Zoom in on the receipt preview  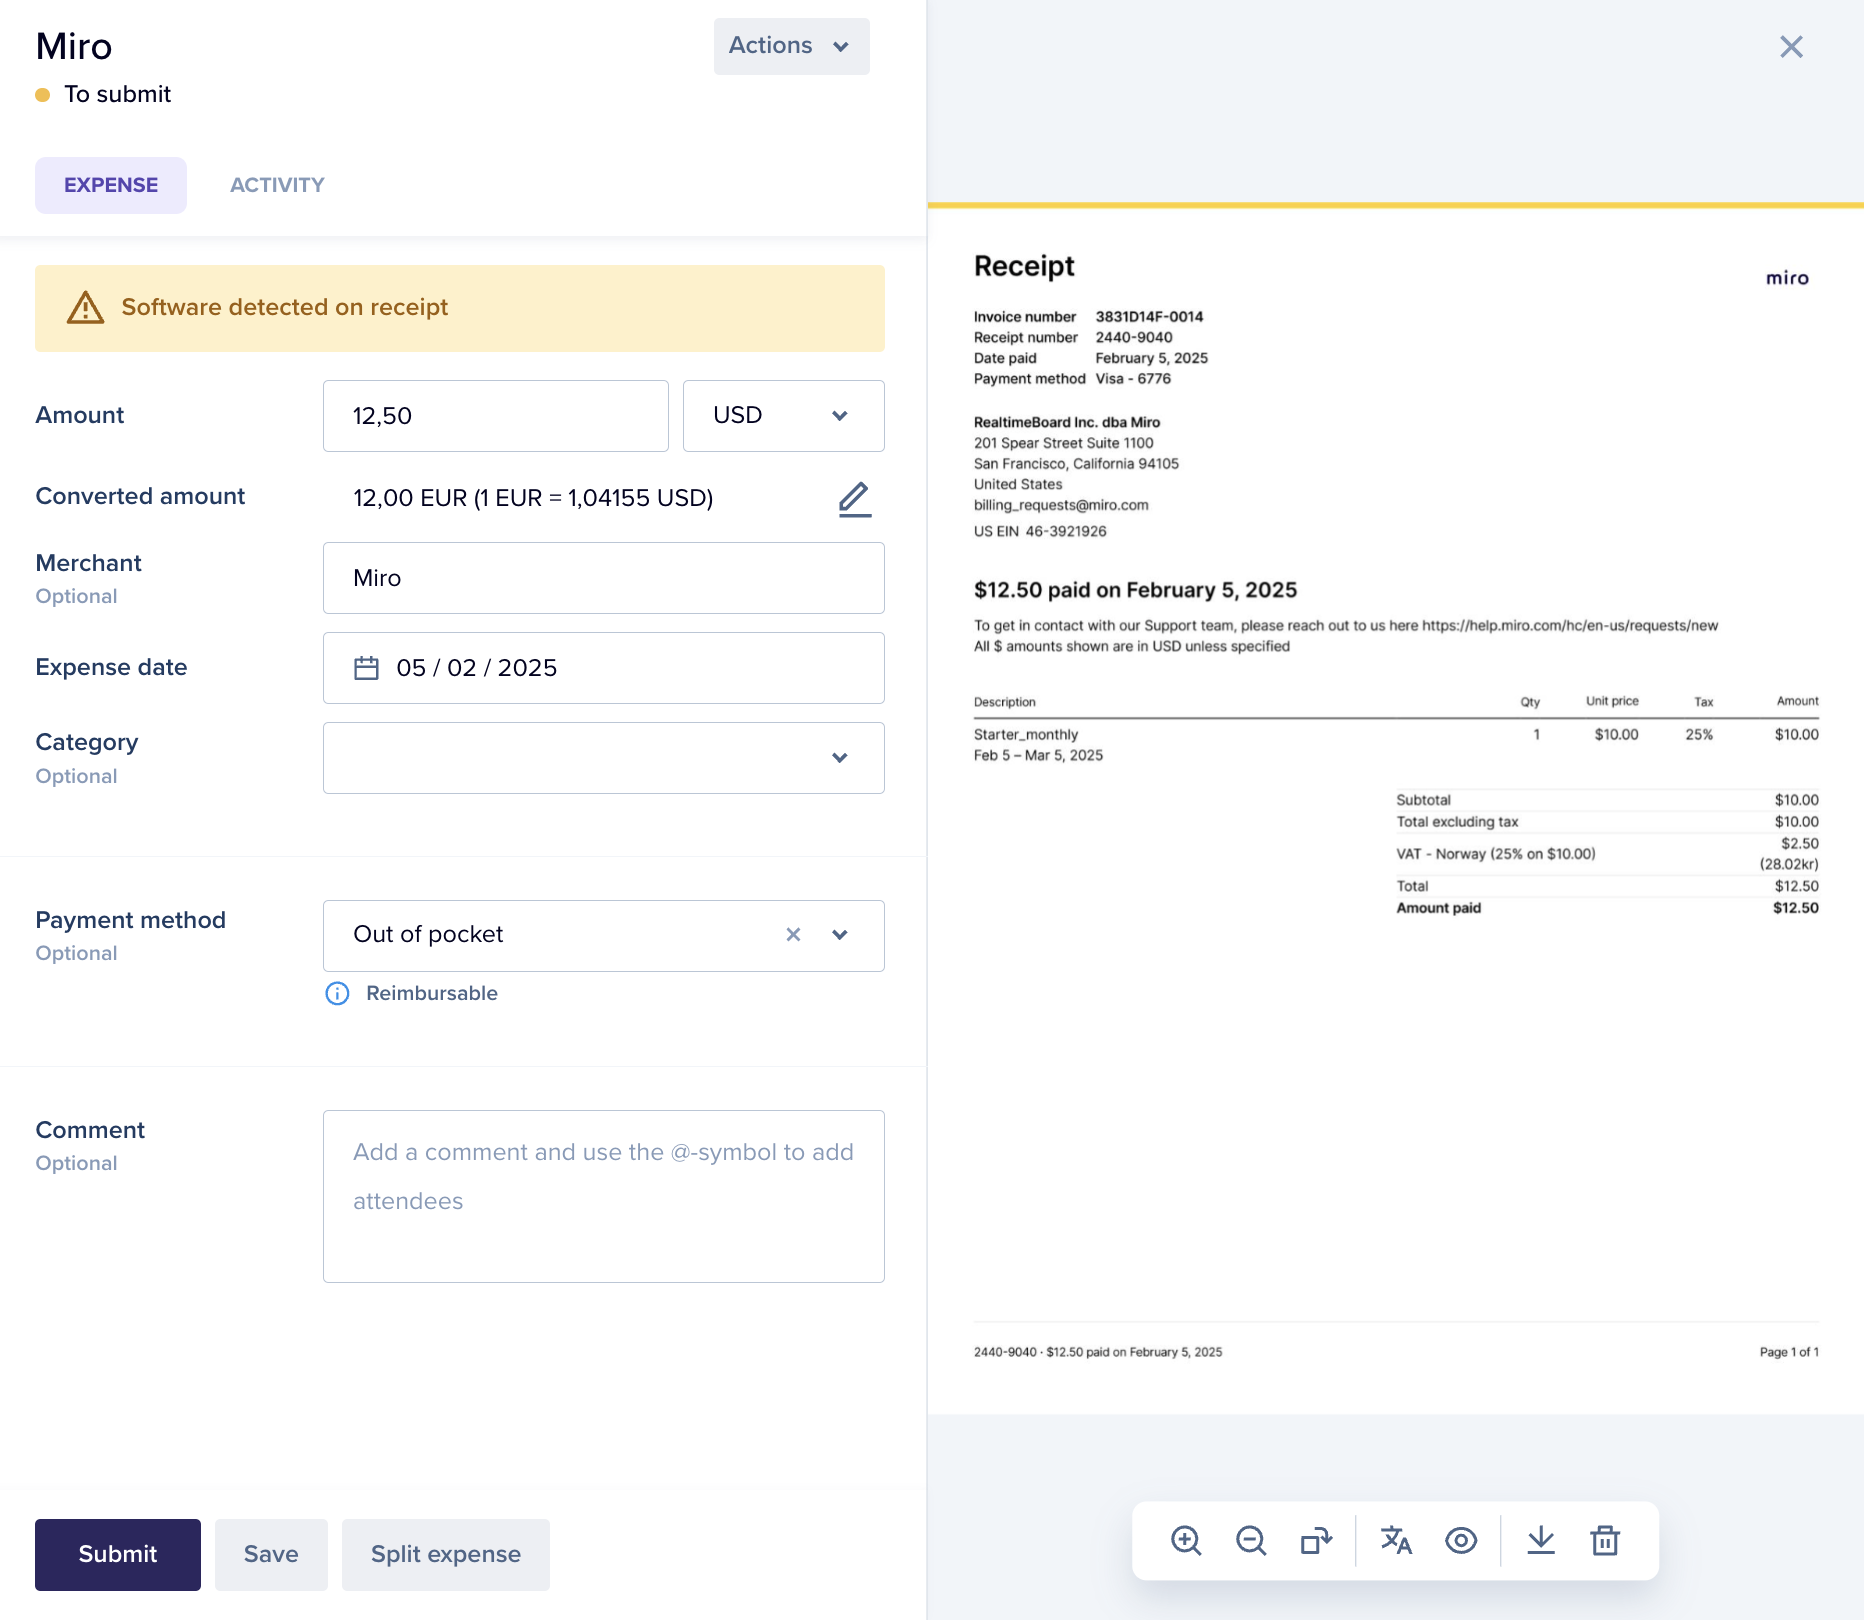1186,1540
